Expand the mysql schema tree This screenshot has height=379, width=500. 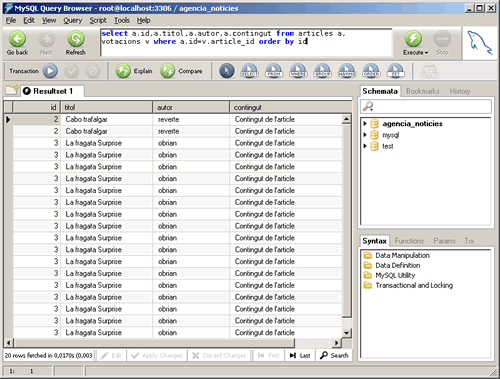click(x=365, y=135)
